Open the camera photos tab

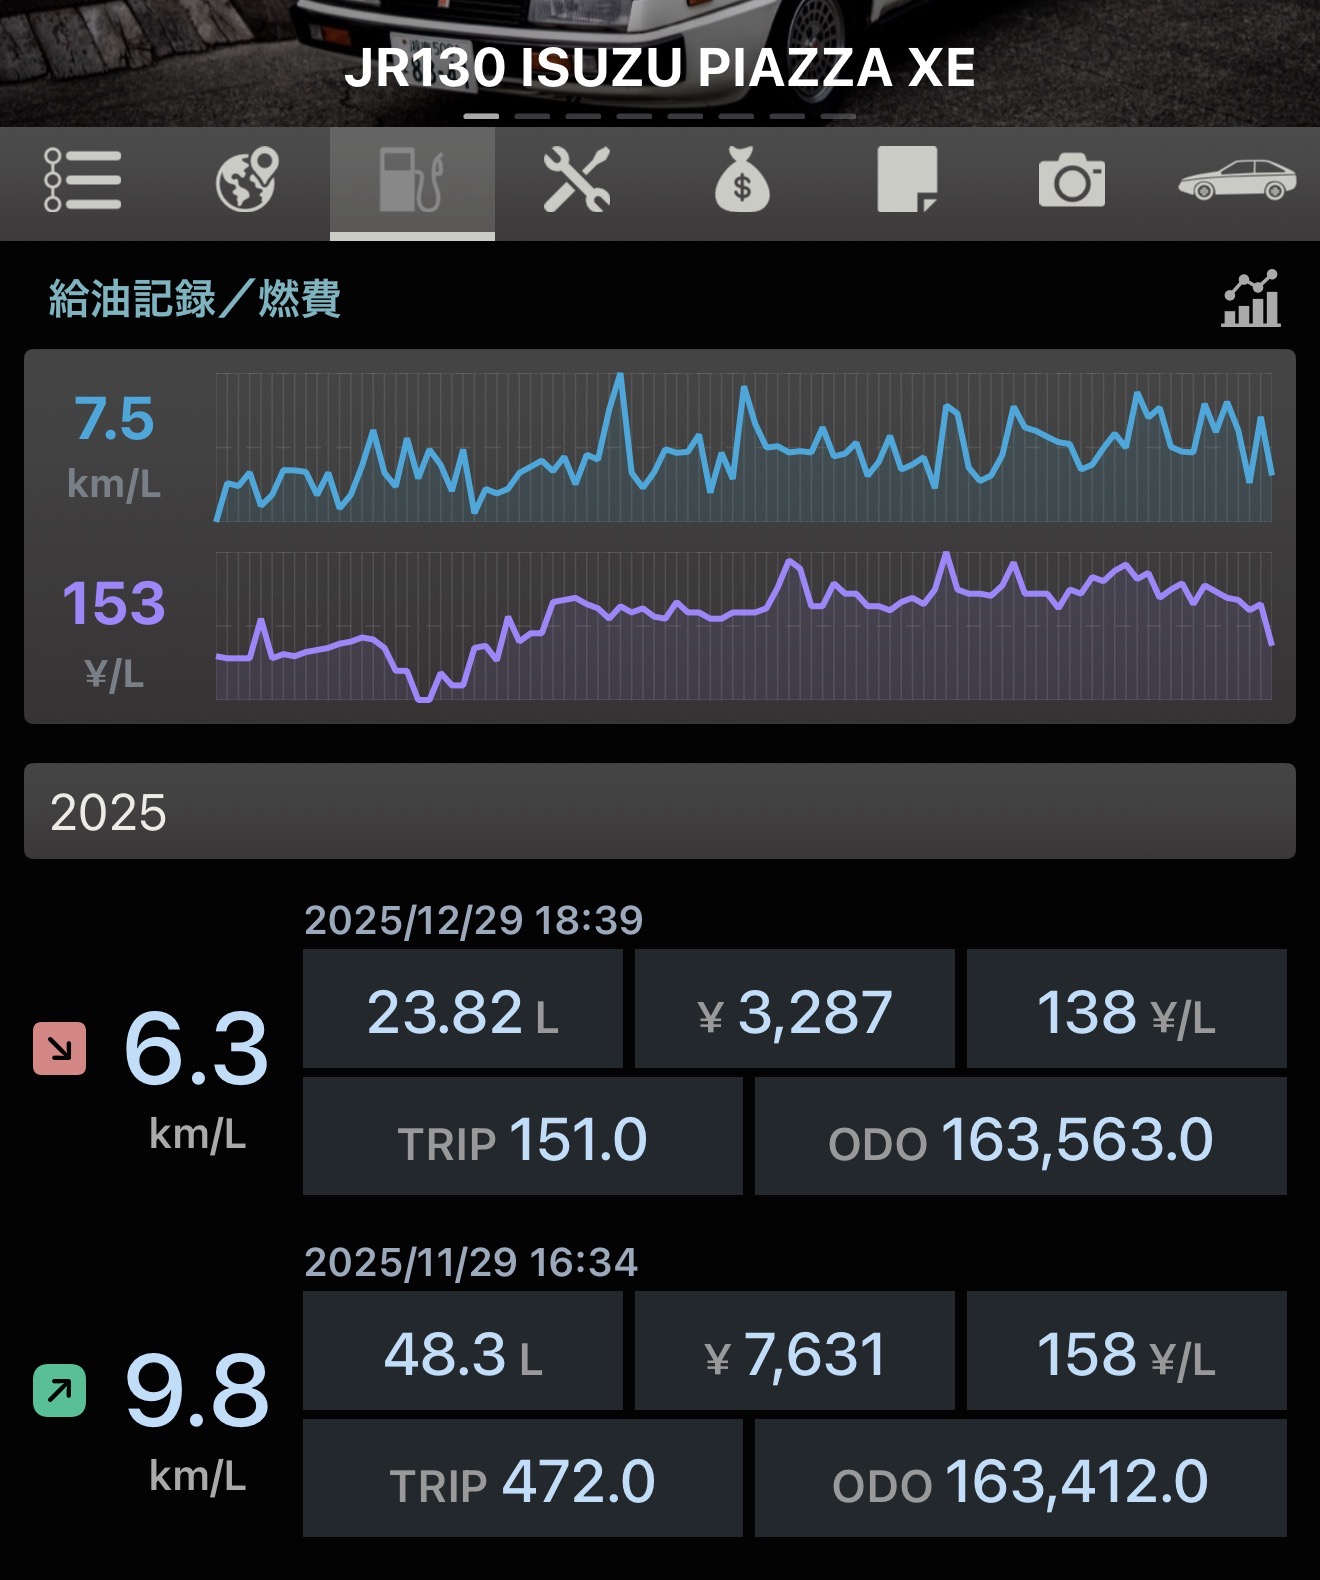click(1072, 181)
